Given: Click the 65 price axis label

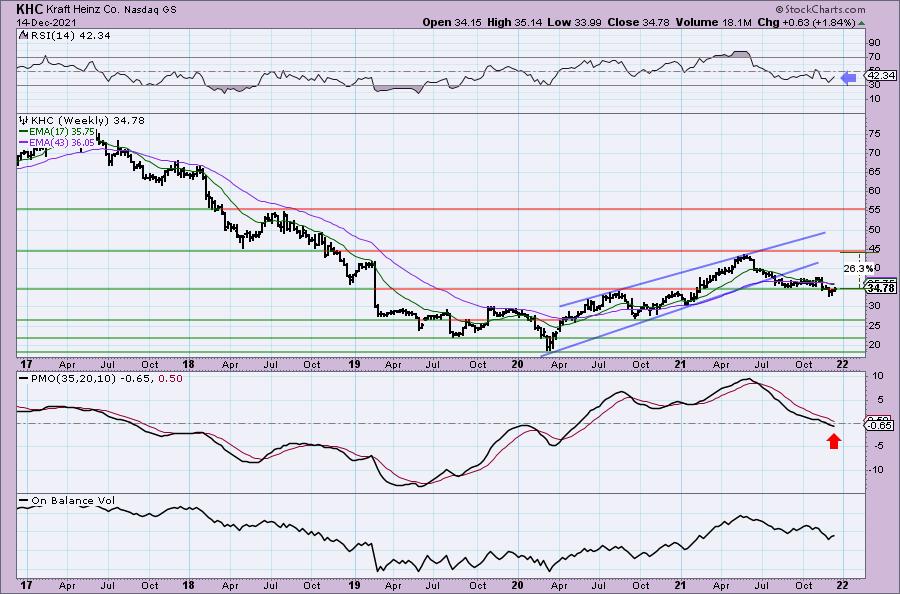Looking at the screenshot, I should (875, 172).
